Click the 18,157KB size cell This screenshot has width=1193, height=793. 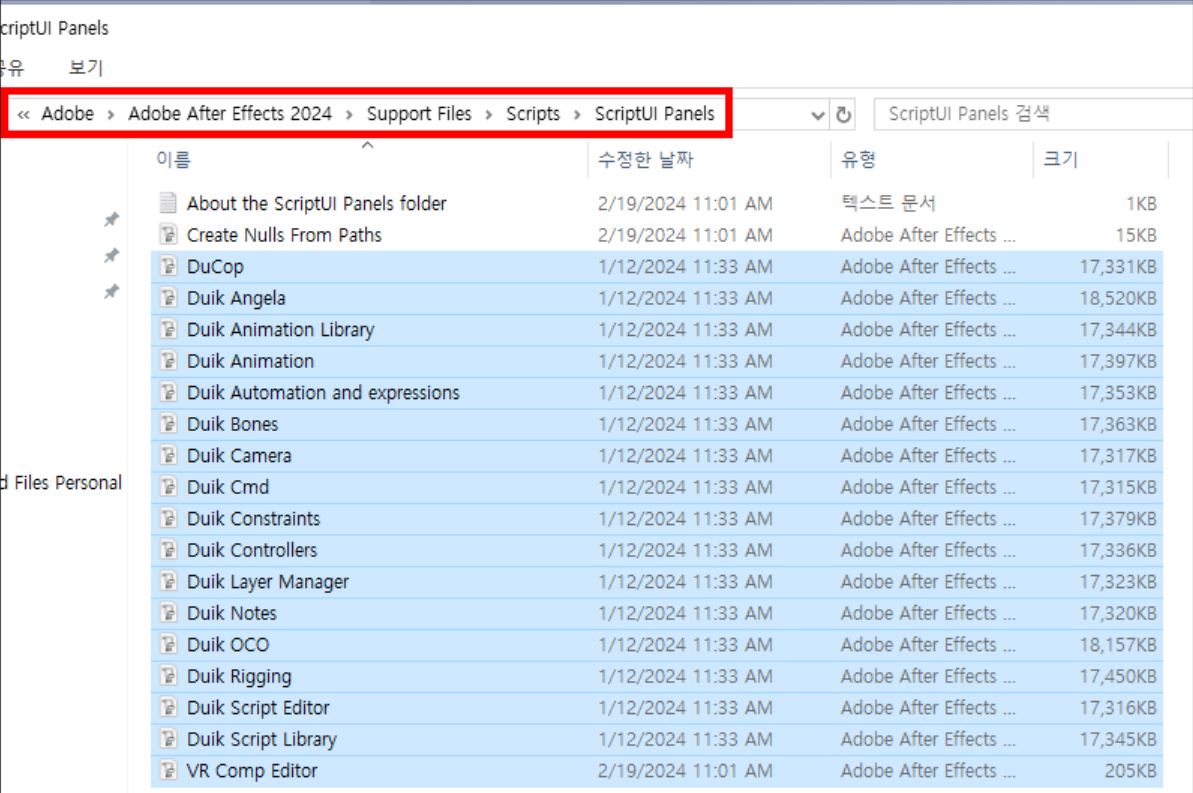click(1118, 645)
